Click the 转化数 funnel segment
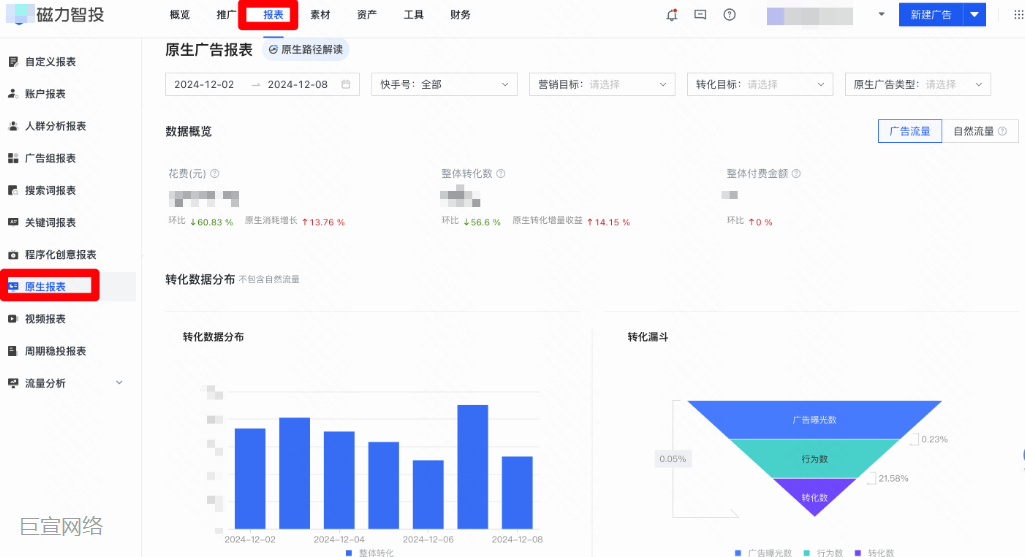Viewport: 1025px width, 557px height. (815, 497)
